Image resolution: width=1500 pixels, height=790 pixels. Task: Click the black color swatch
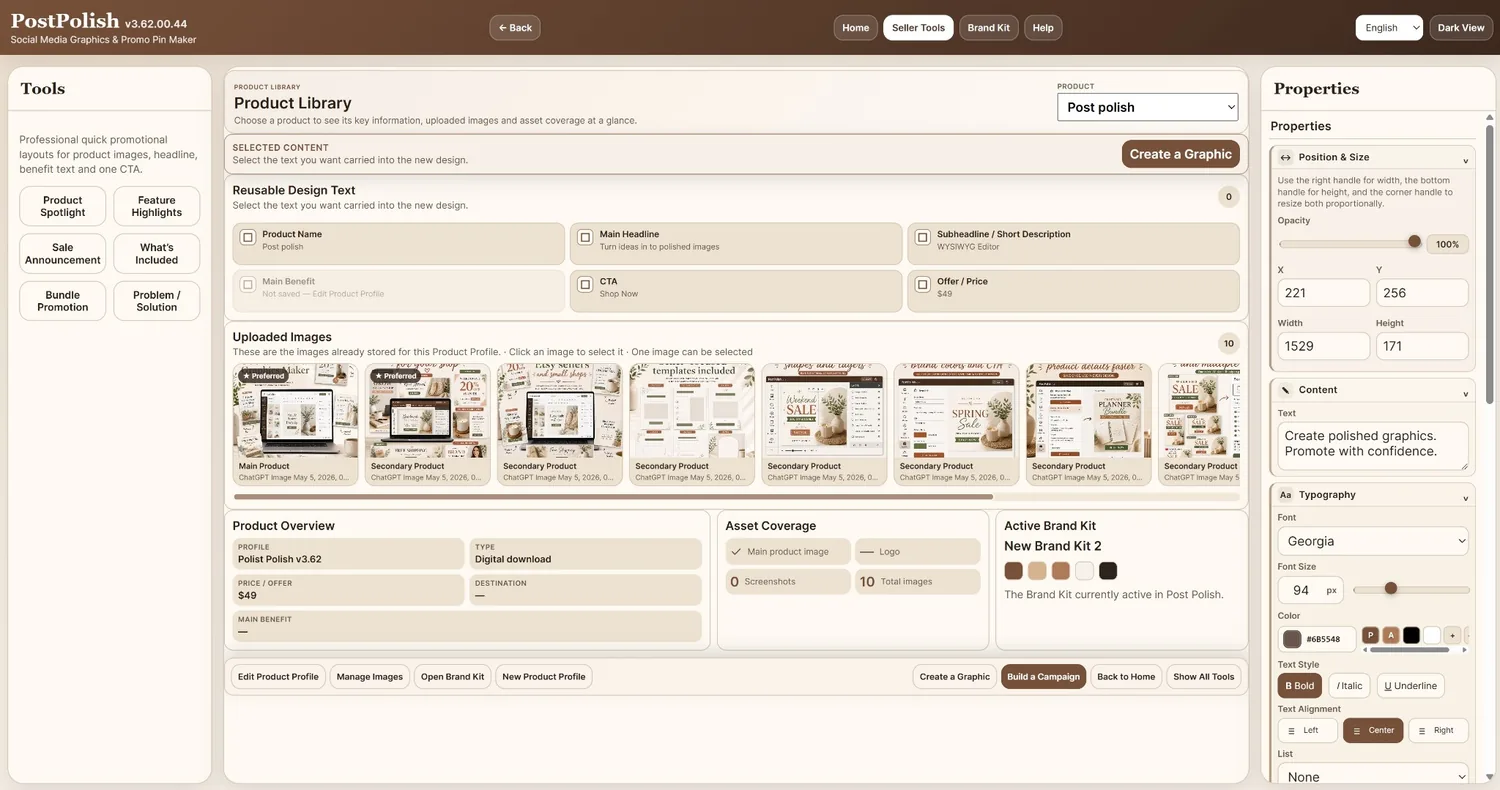pyautogui.click(x=1411, y=635)
